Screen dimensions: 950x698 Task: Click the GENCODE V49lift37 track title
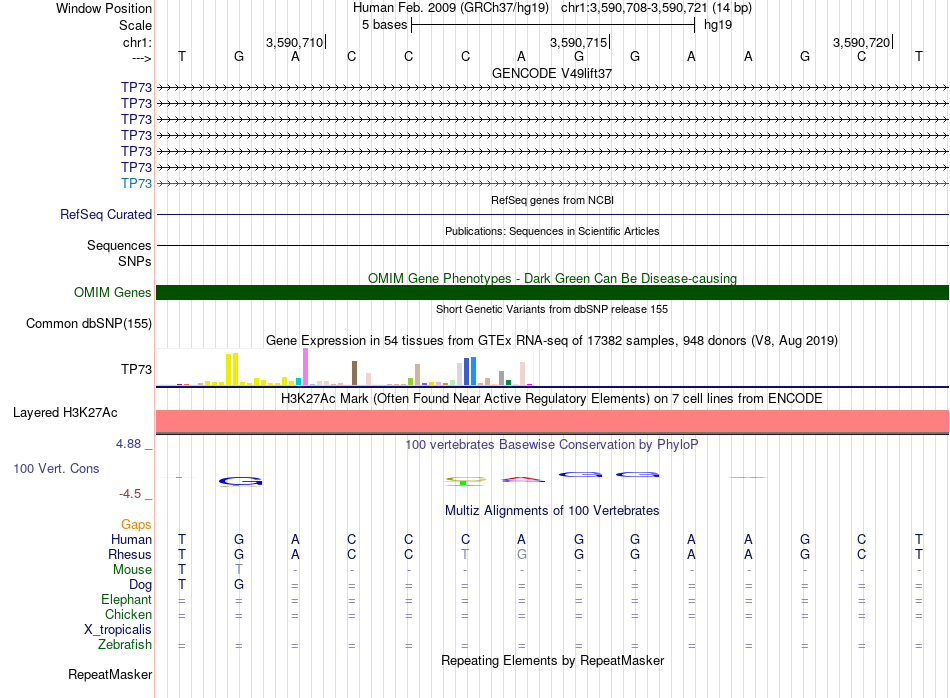click(x=552, y=73)
